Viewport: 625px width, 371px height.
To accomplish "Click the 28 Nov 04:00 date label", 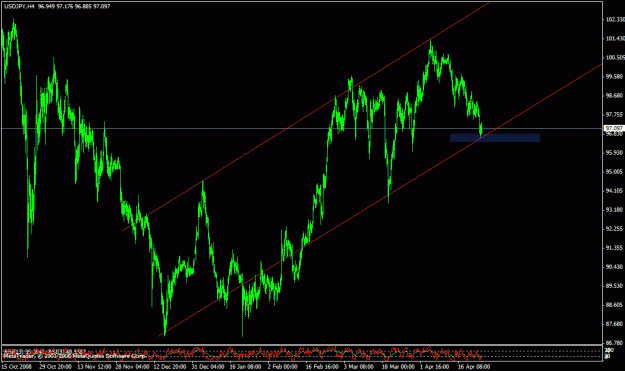I will pos(132,367).
